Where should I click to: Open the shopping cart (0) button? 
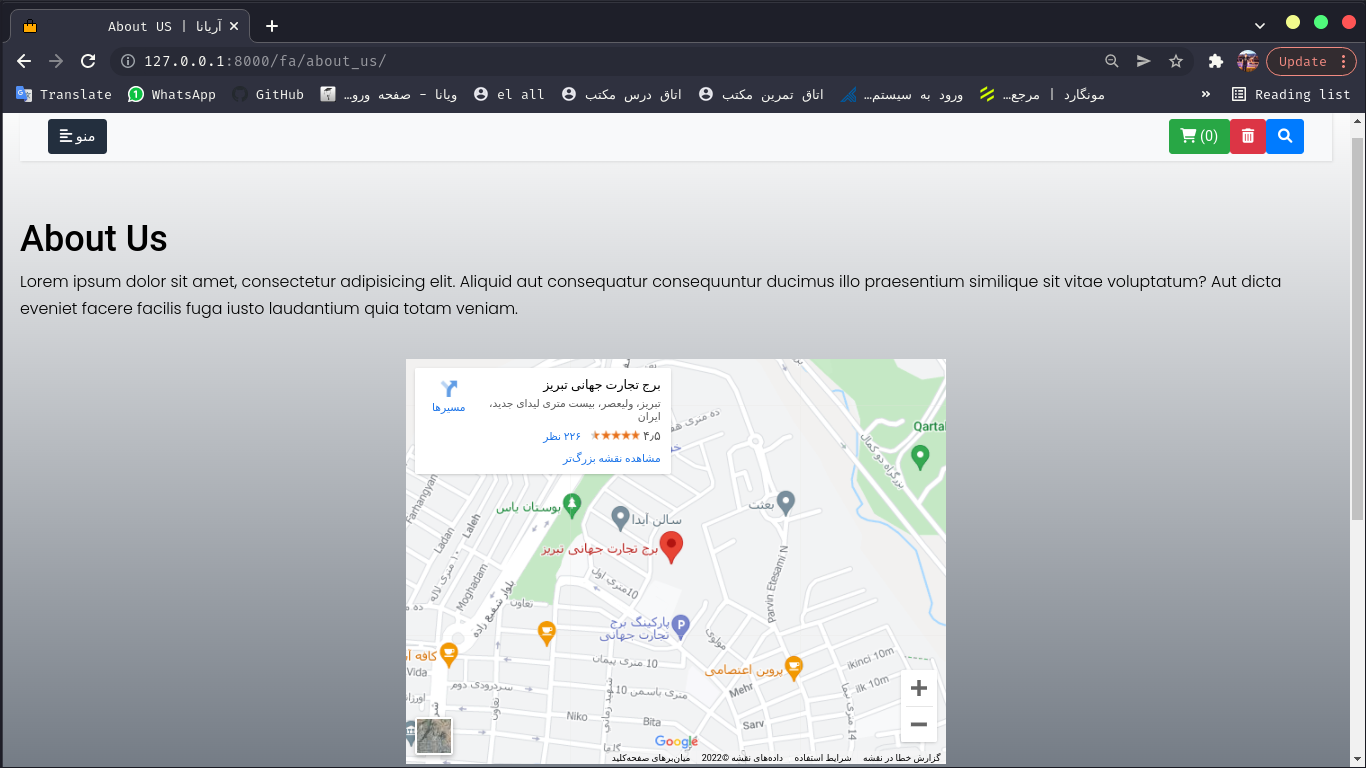(1198, 136)
